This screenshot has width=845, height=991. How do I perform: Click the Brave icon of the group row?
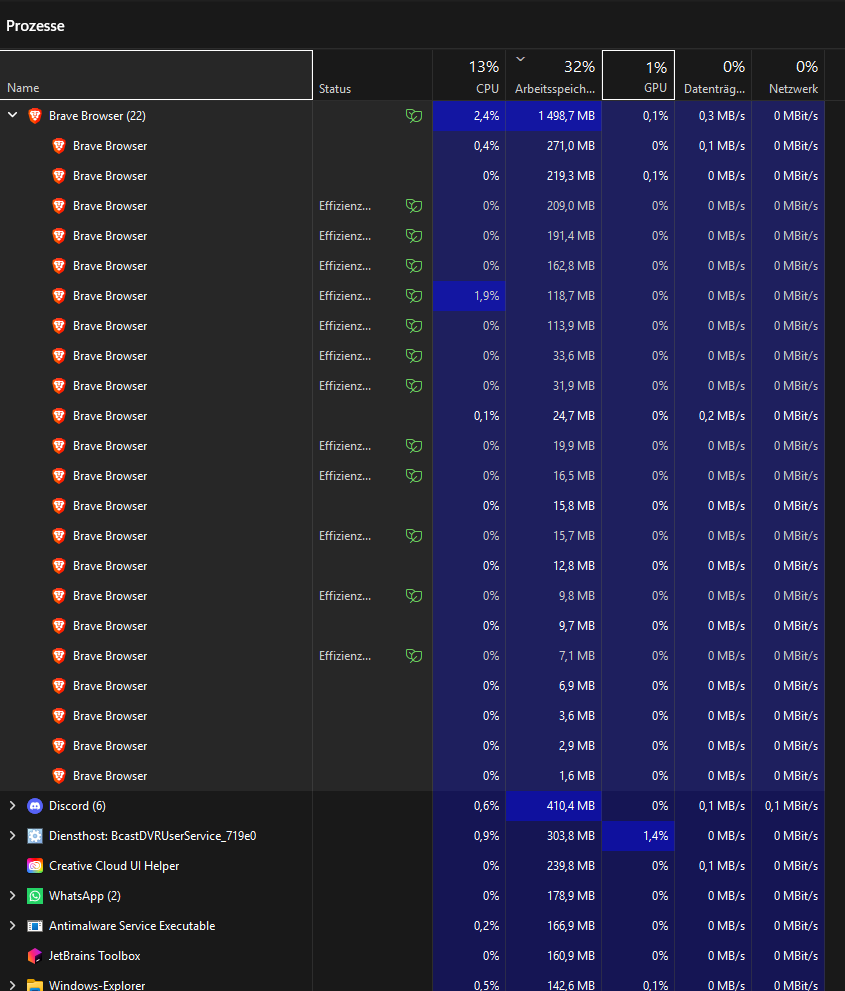[35, 116]
